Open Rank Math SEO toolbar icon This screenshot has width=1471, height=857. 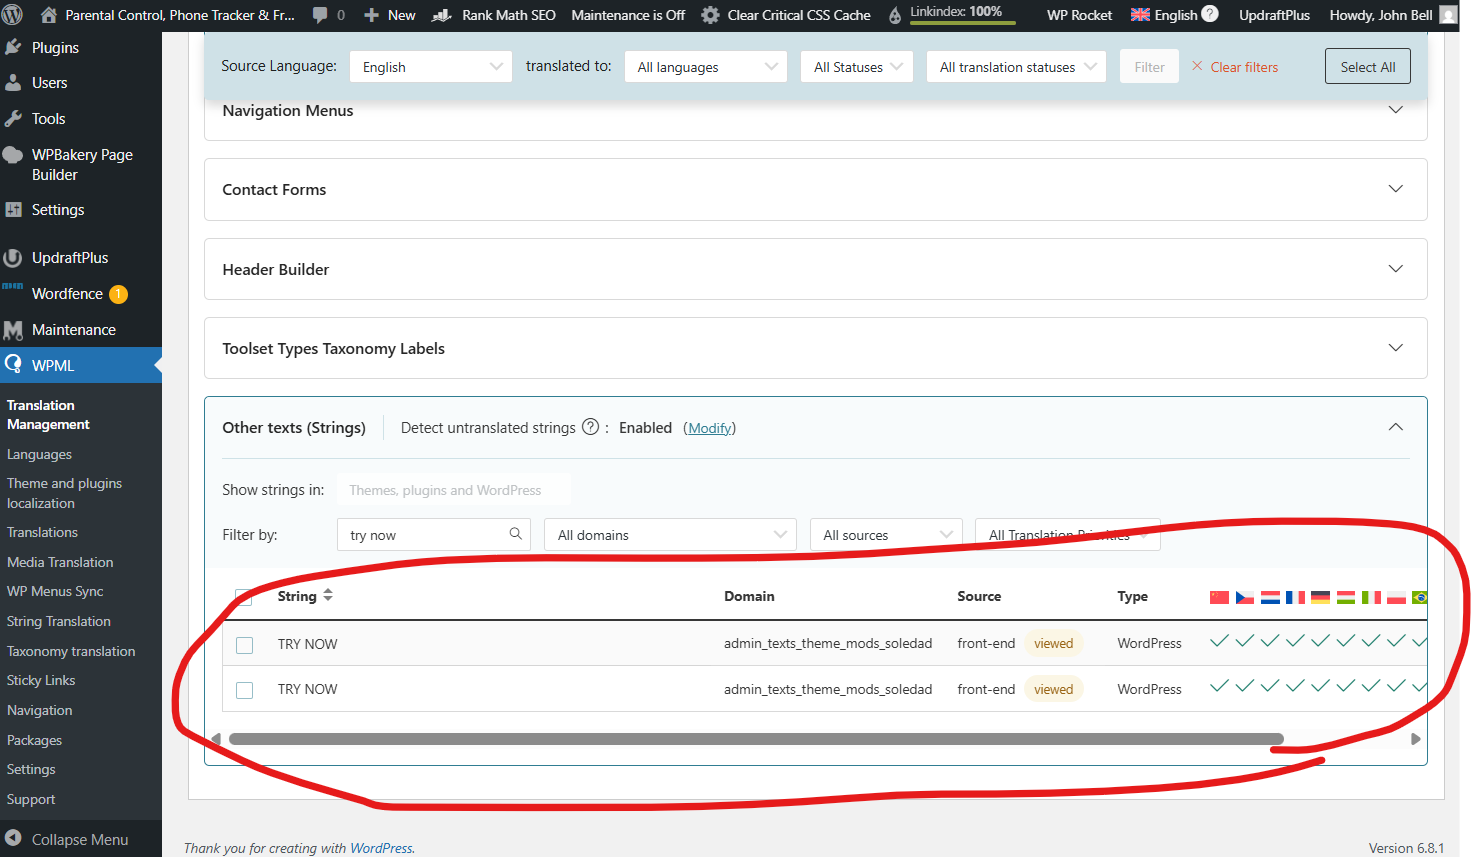[x=442, y=15]
